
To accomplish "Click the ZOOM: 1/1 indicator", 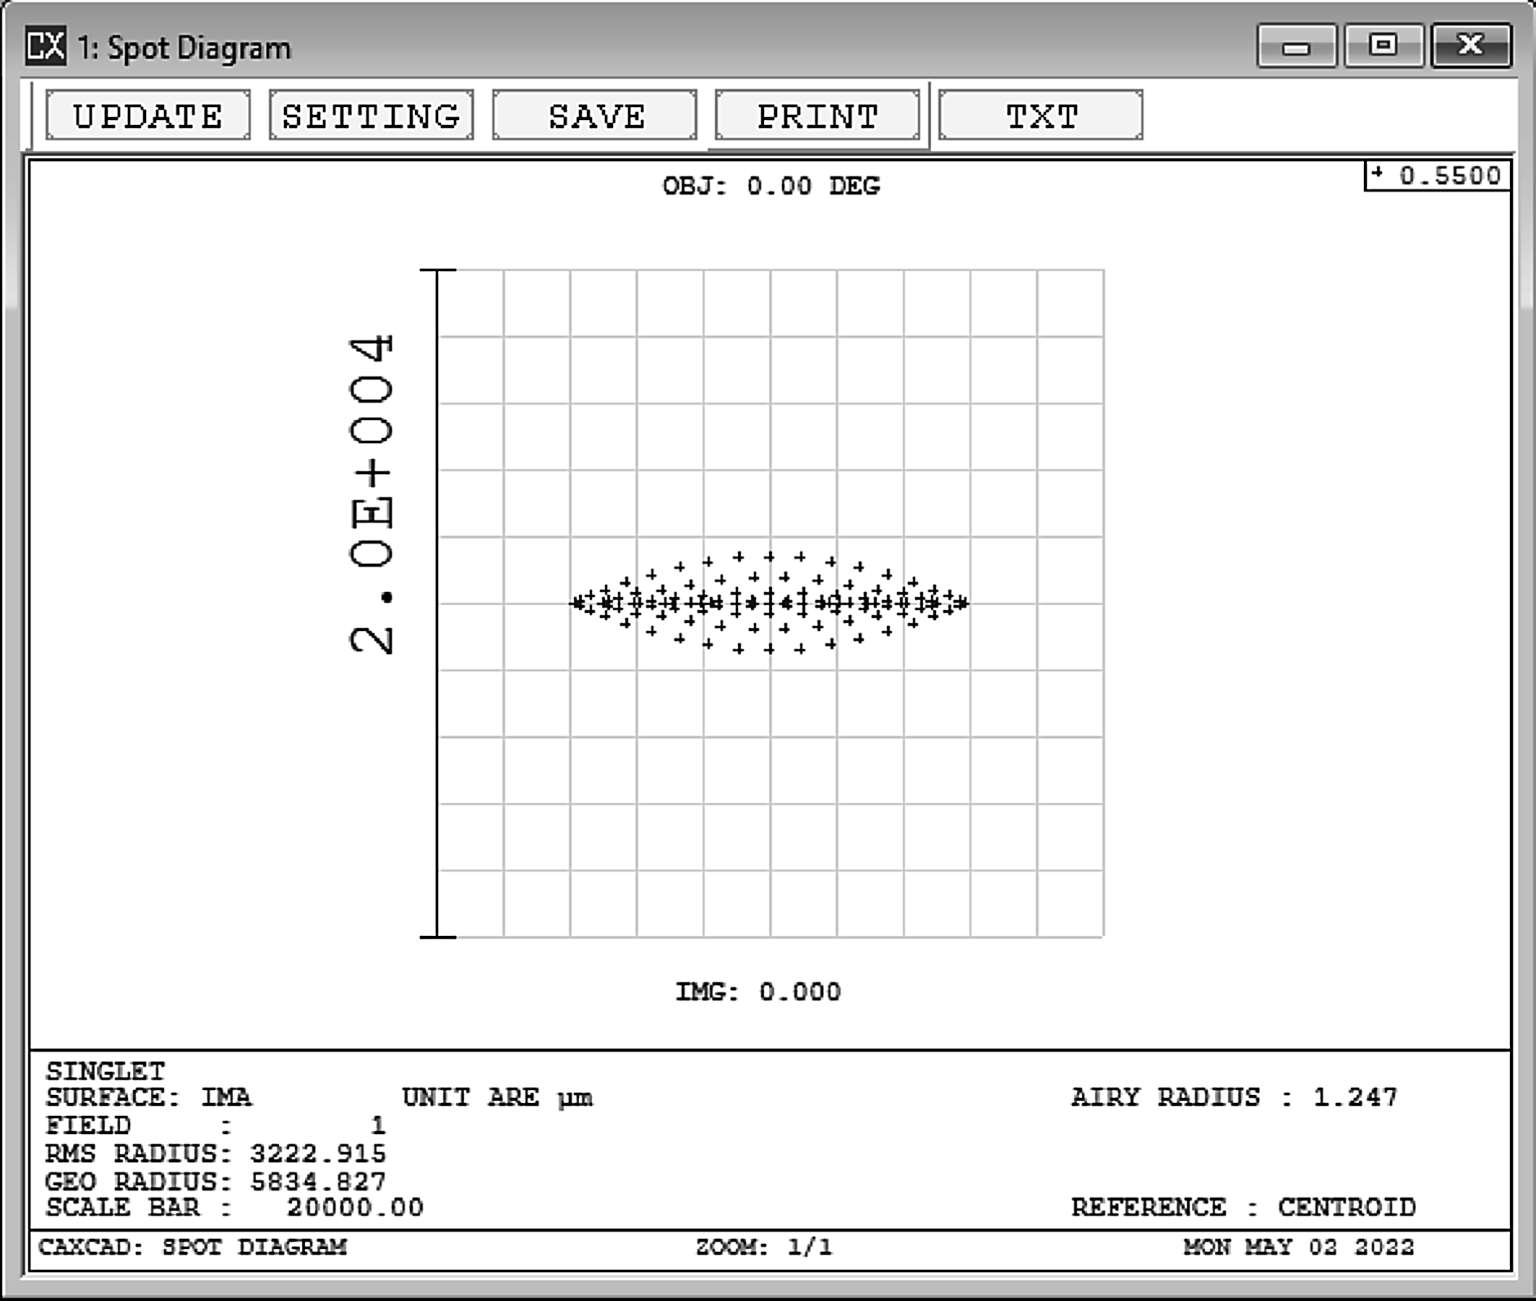I will 764,1247.
